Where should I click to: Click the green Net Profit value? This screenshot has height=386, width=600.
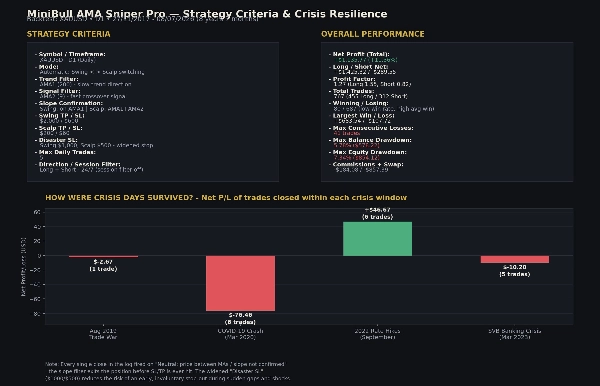click(x=366, y=60)
